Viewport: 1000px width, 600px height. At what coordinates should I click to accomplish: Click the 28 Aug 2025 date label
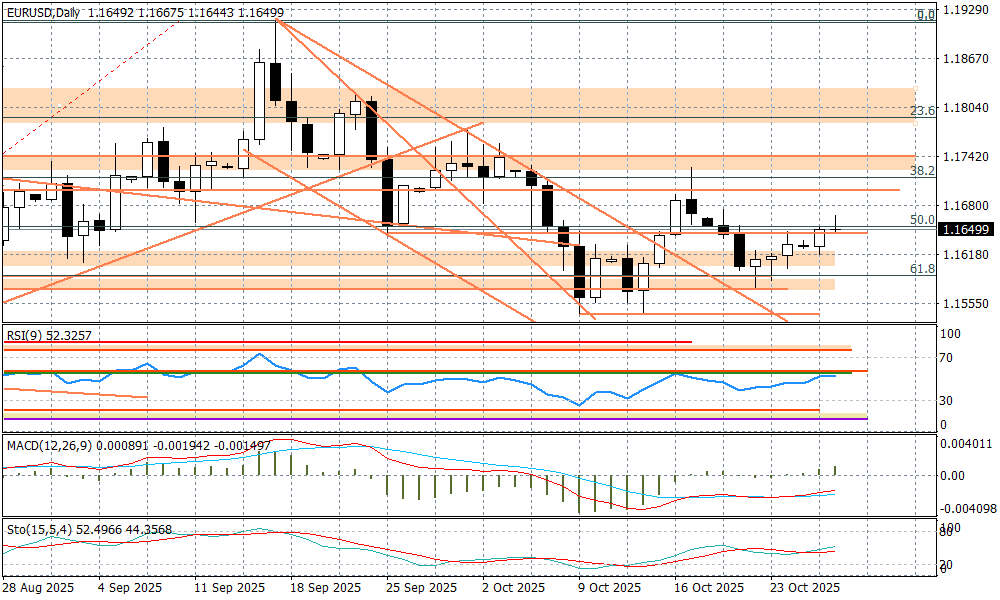(40, 587)
